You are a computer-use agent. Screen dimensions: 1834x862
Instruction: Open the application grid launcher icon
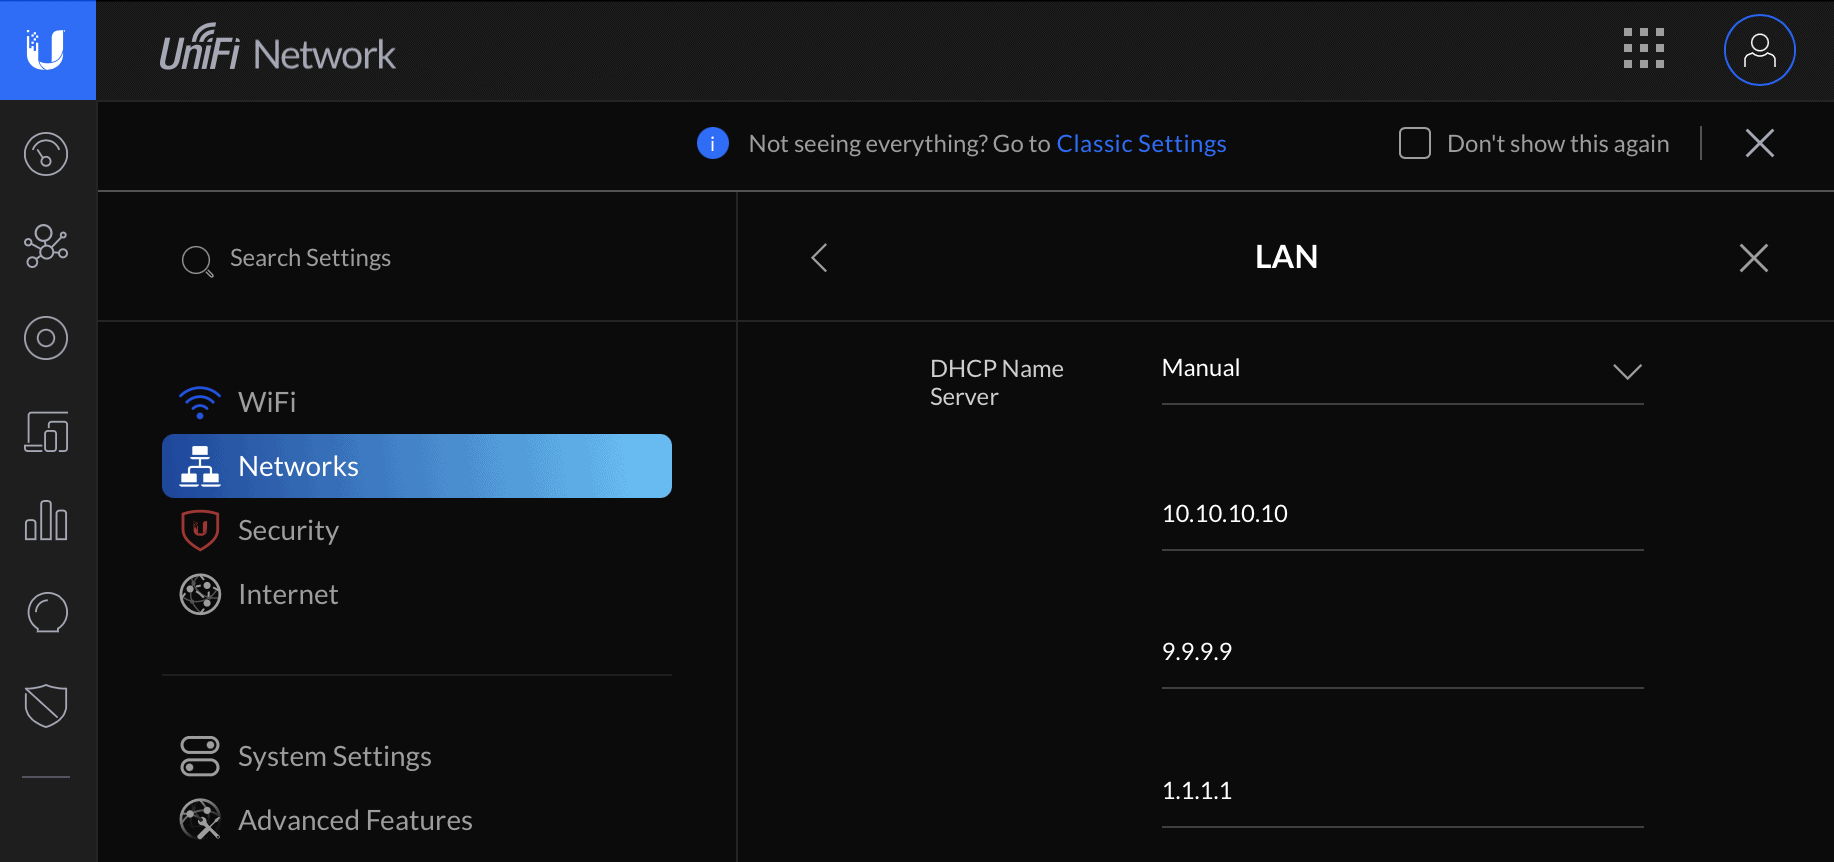1644,48
